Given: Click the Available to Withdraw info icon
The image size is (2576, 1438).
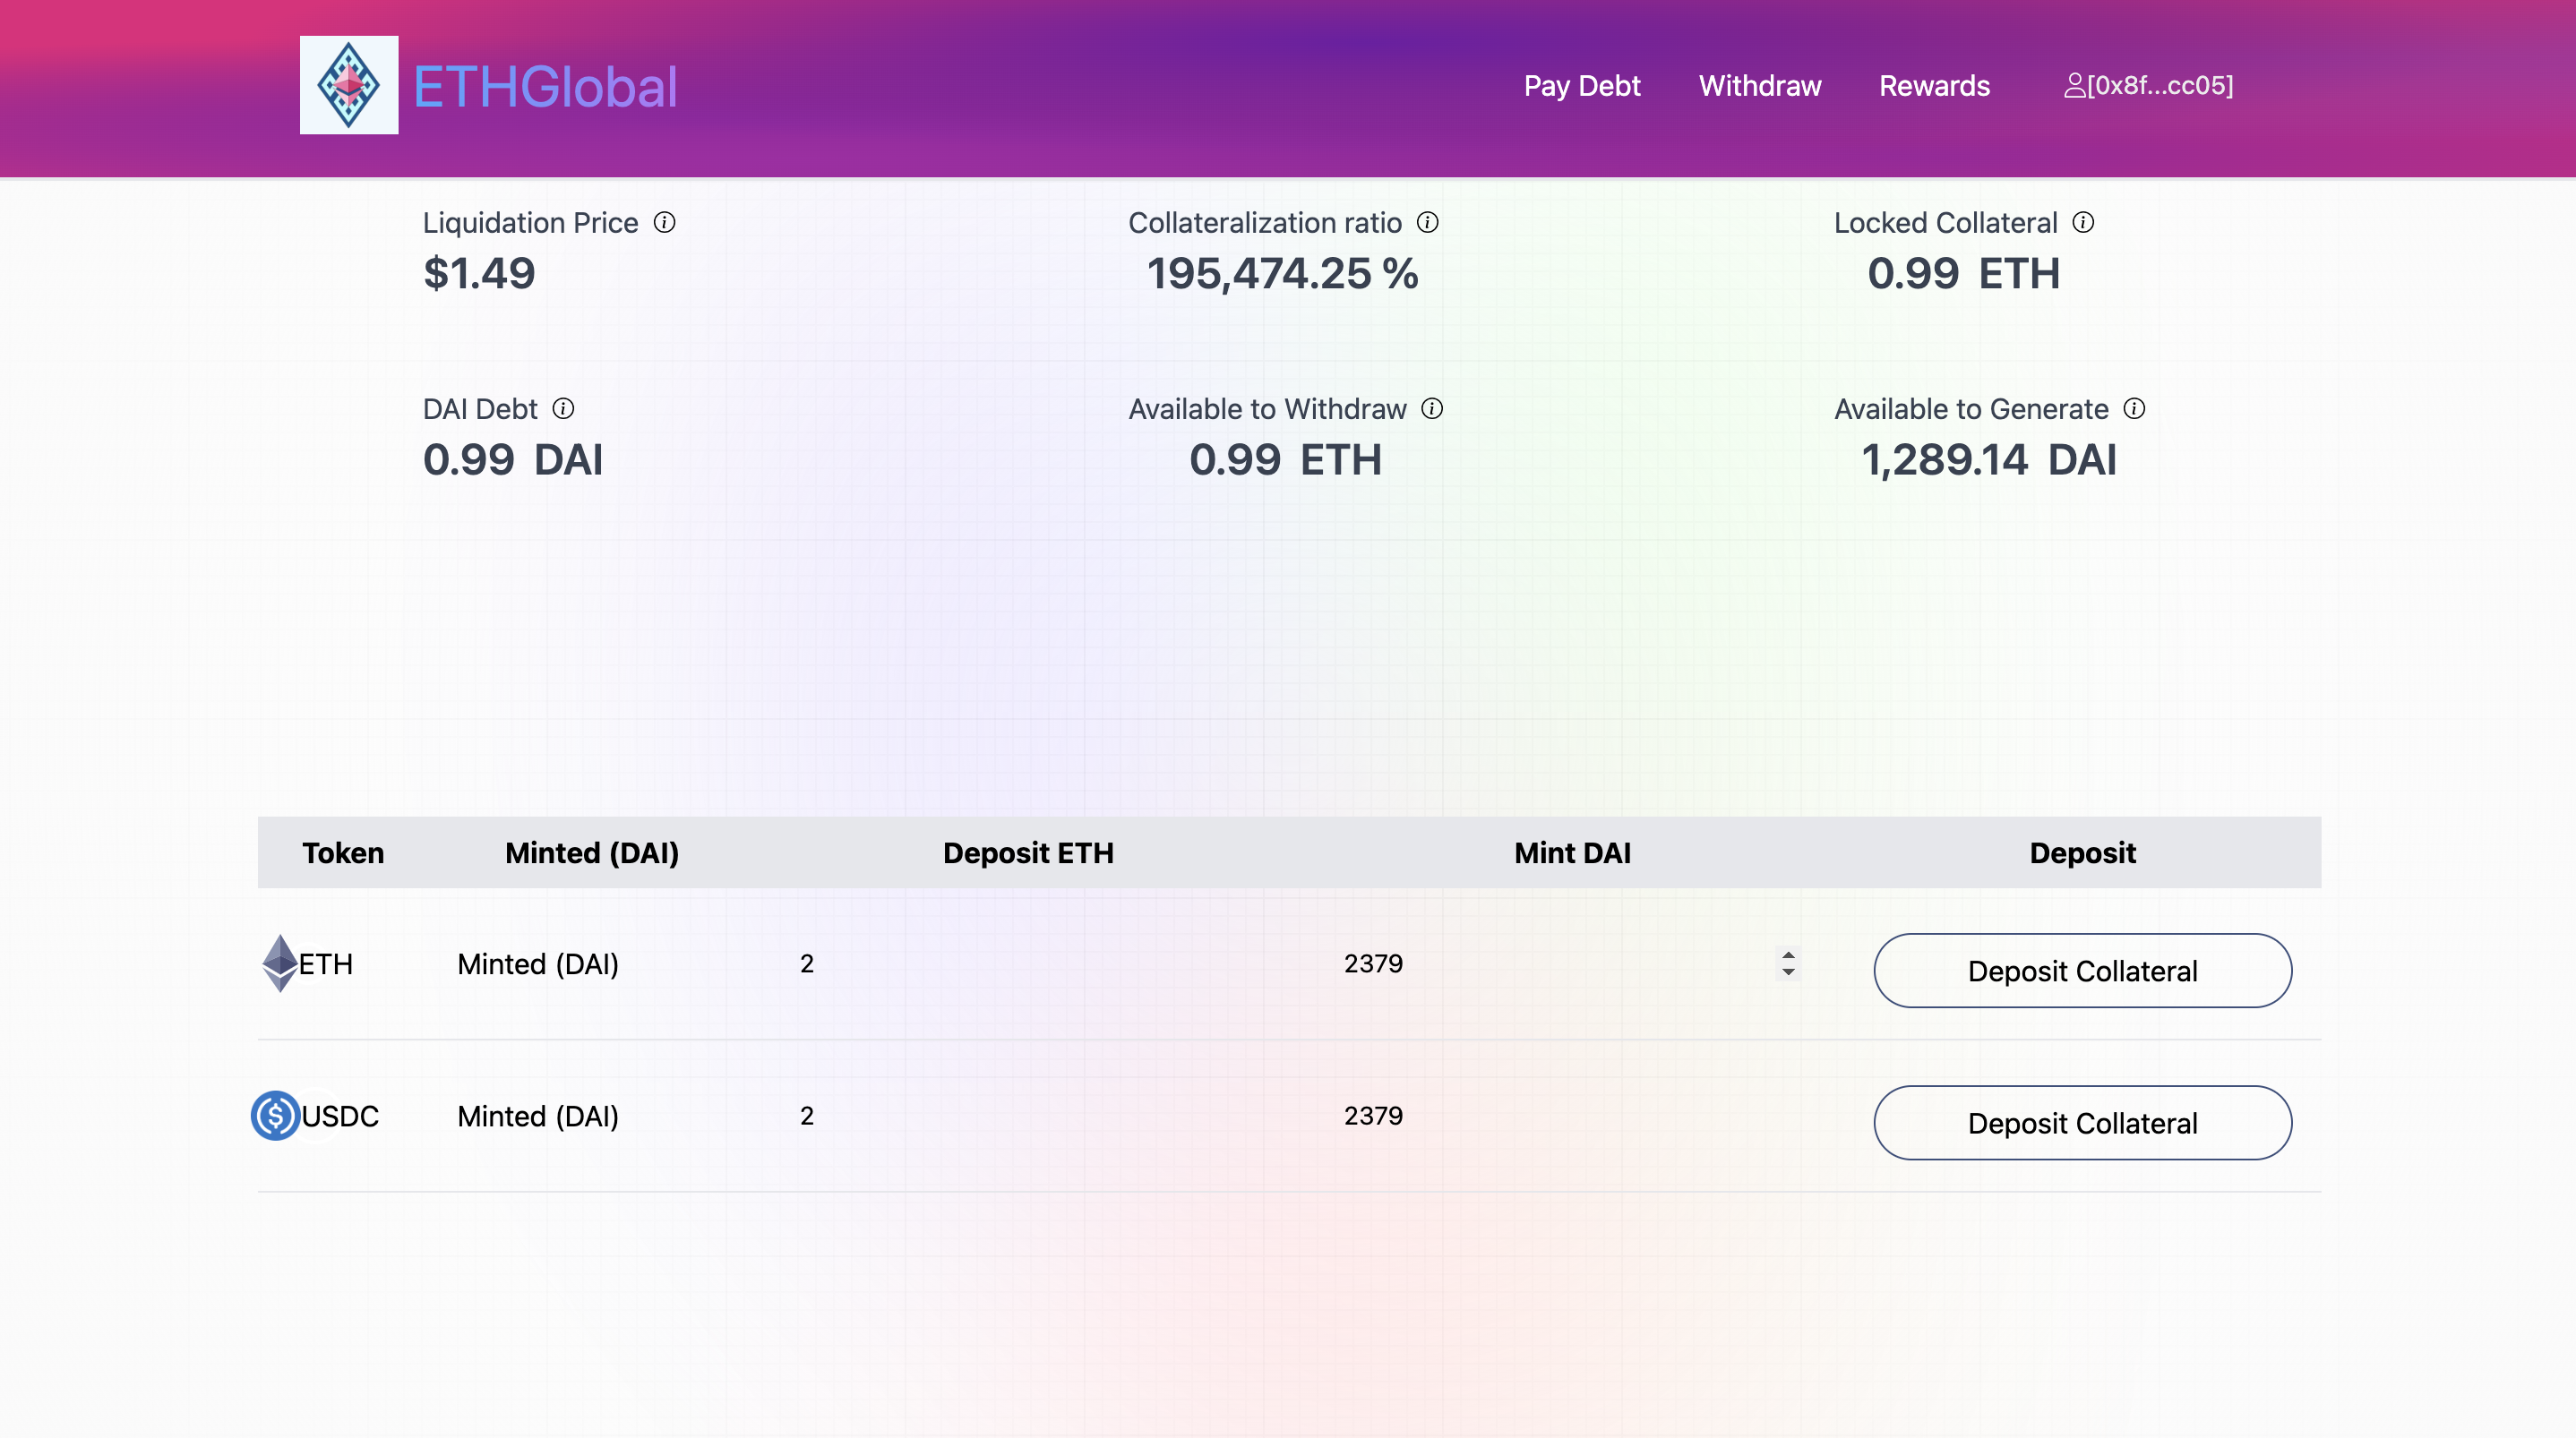Looking at the screenshot, I should coord(1433,408).
